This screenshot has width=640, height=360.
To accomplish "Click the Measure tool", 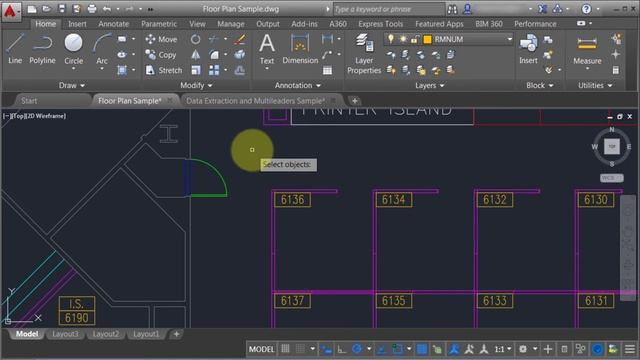I will [x=587, y=50].
